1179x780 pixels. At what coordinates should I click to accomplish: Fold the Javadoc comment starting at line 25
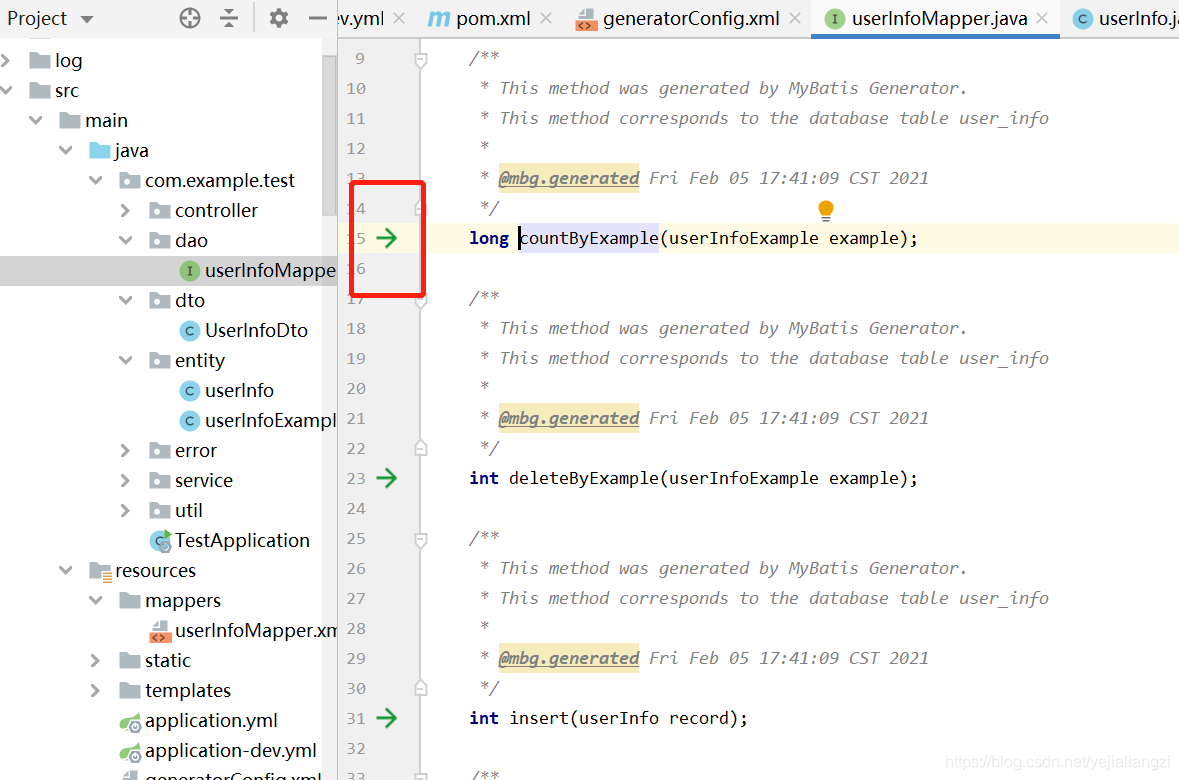tap(421, 539)
